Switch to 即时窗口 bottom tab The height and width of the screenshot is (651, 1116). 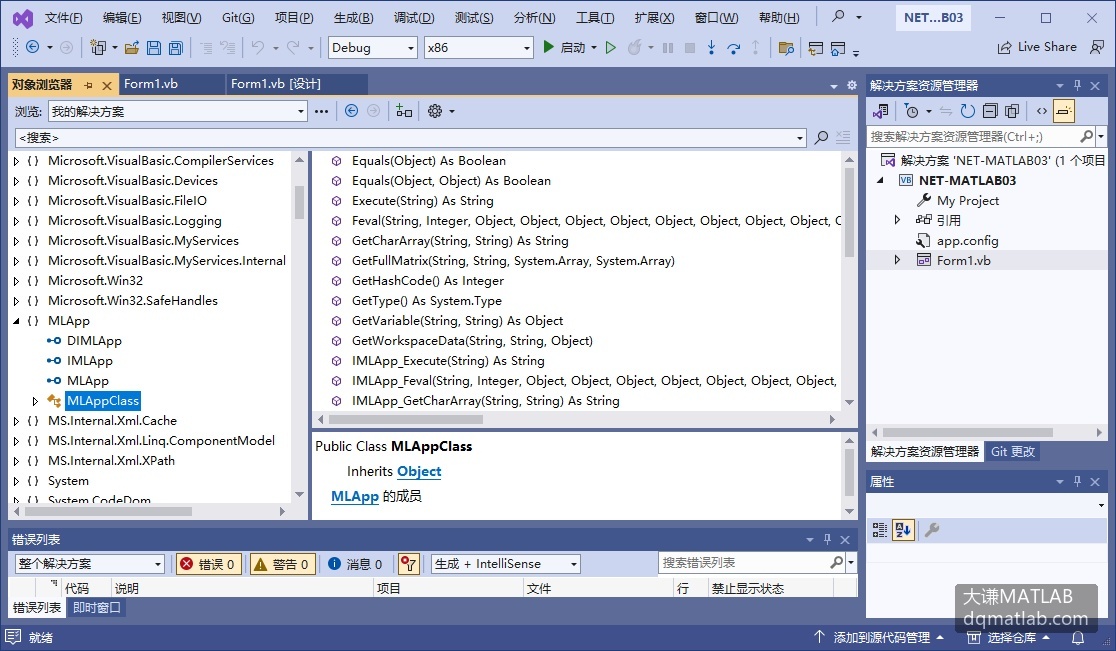(x=97, y=608)
